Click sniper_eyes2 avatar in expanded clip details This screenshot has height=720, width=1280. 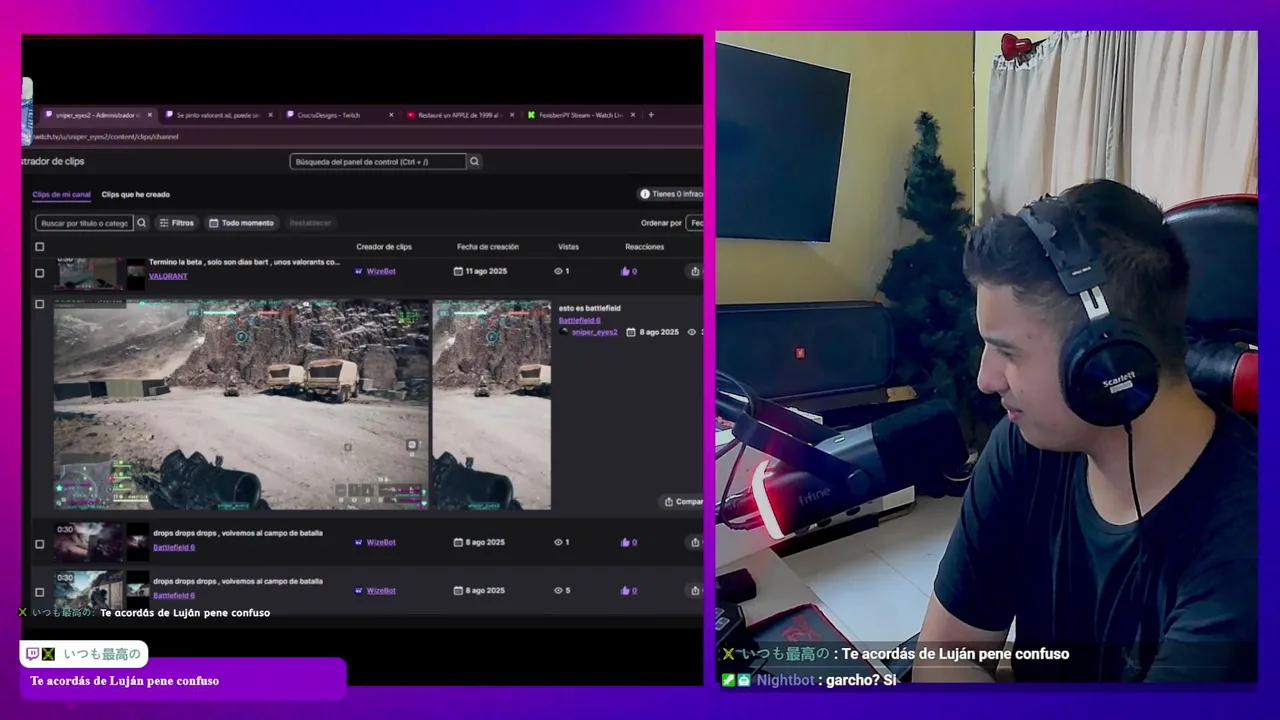click(564, 332)
